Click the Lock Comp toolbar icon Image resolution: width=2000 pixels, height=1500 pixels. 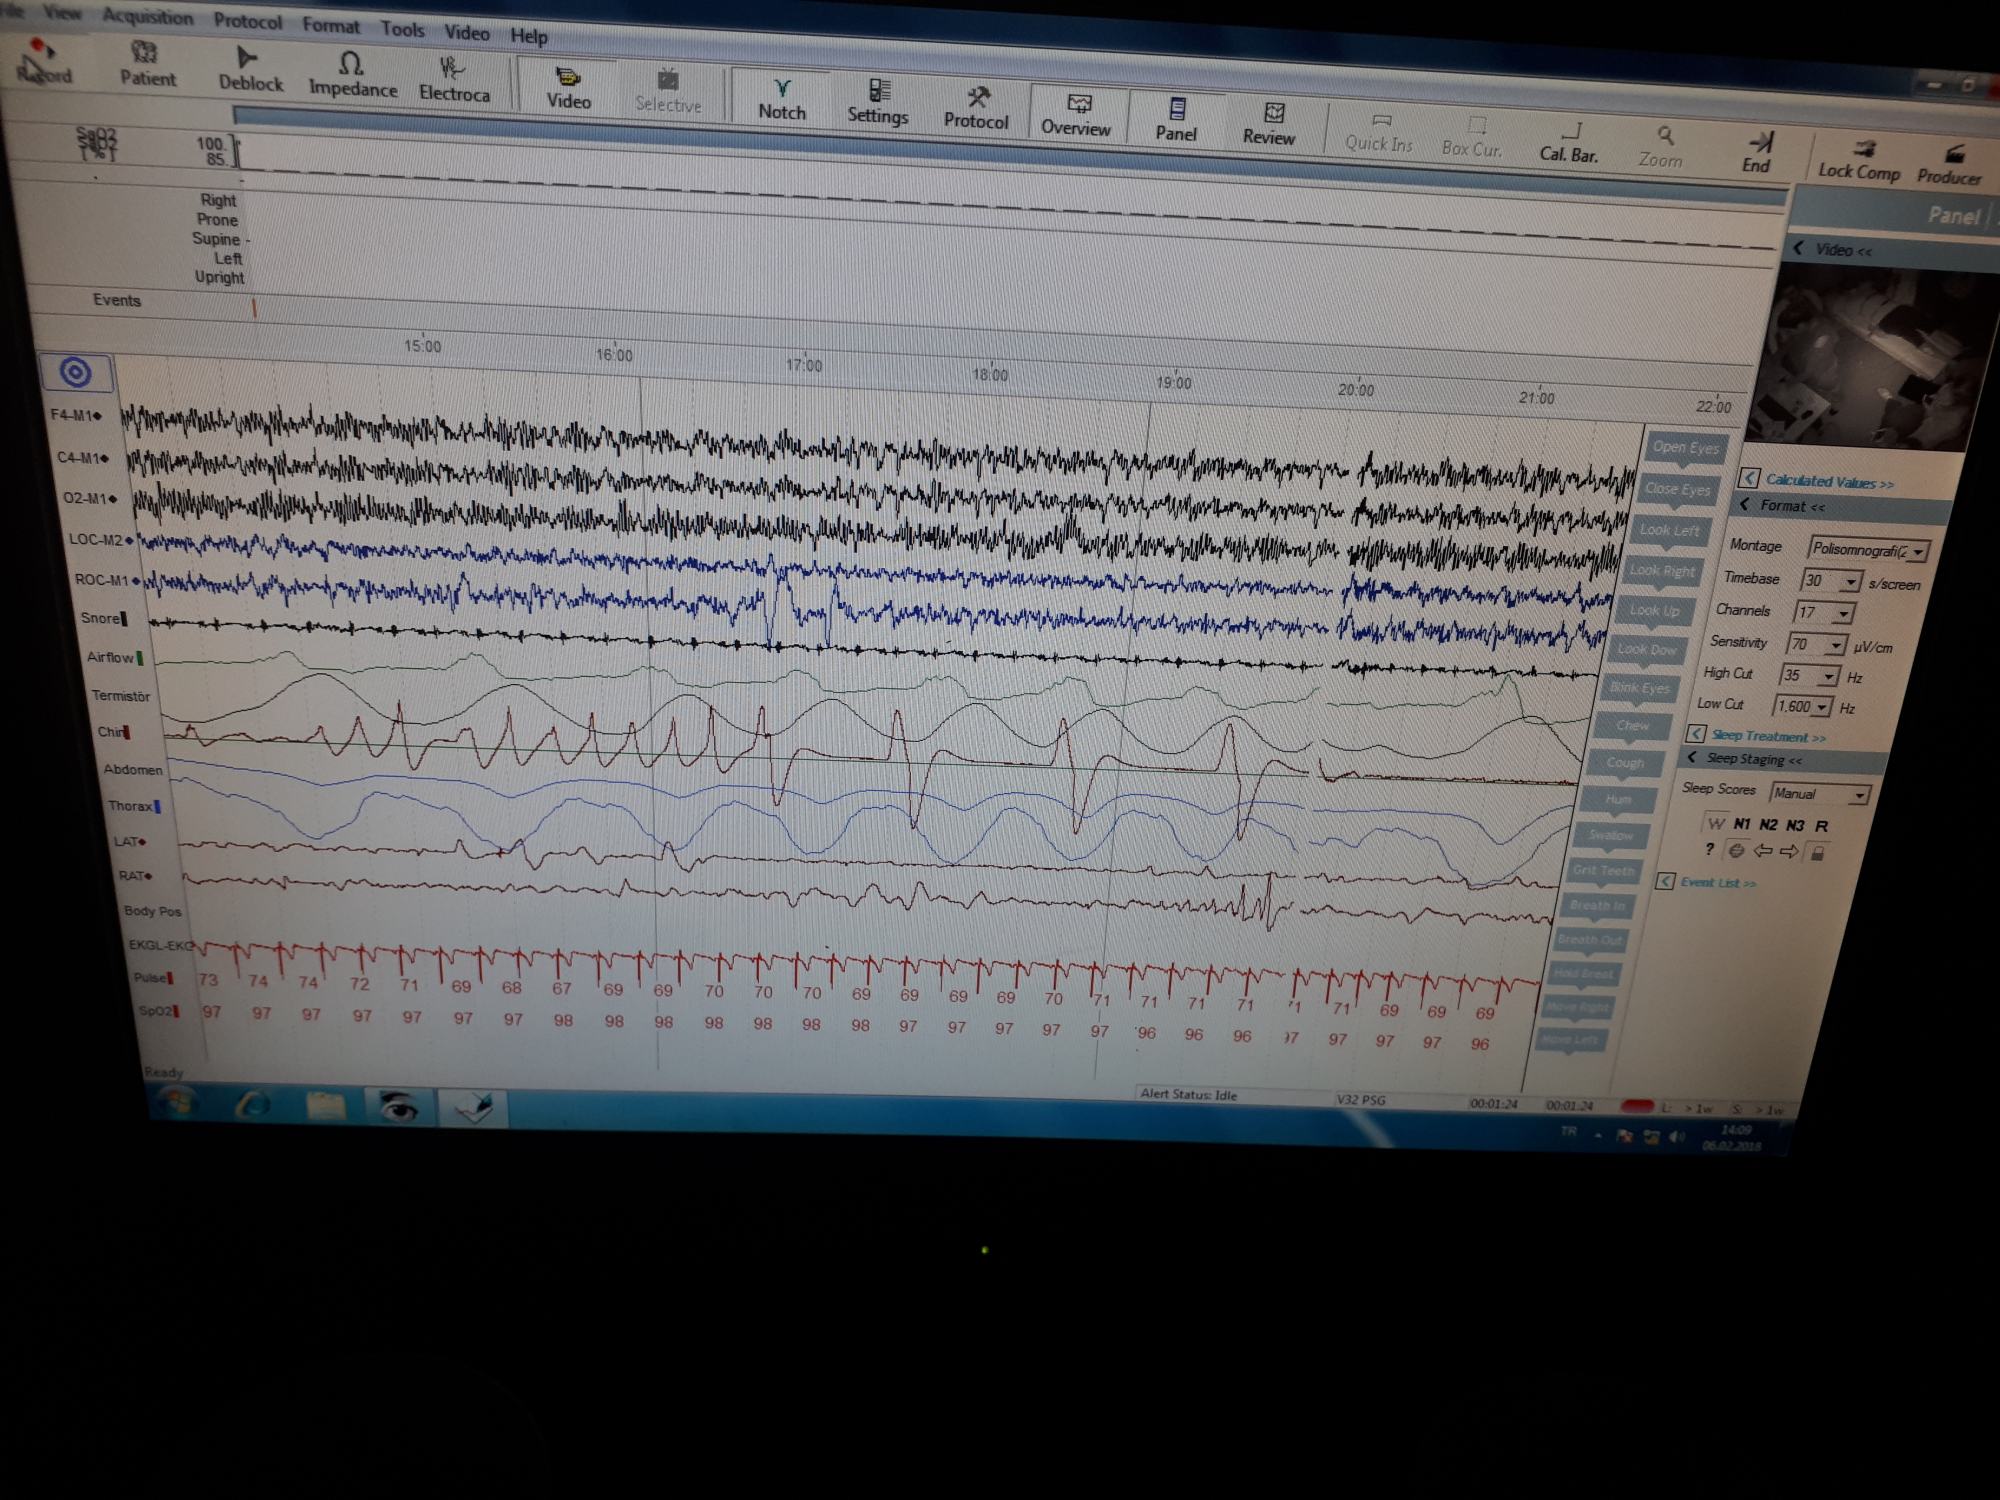coord(1859,160)
